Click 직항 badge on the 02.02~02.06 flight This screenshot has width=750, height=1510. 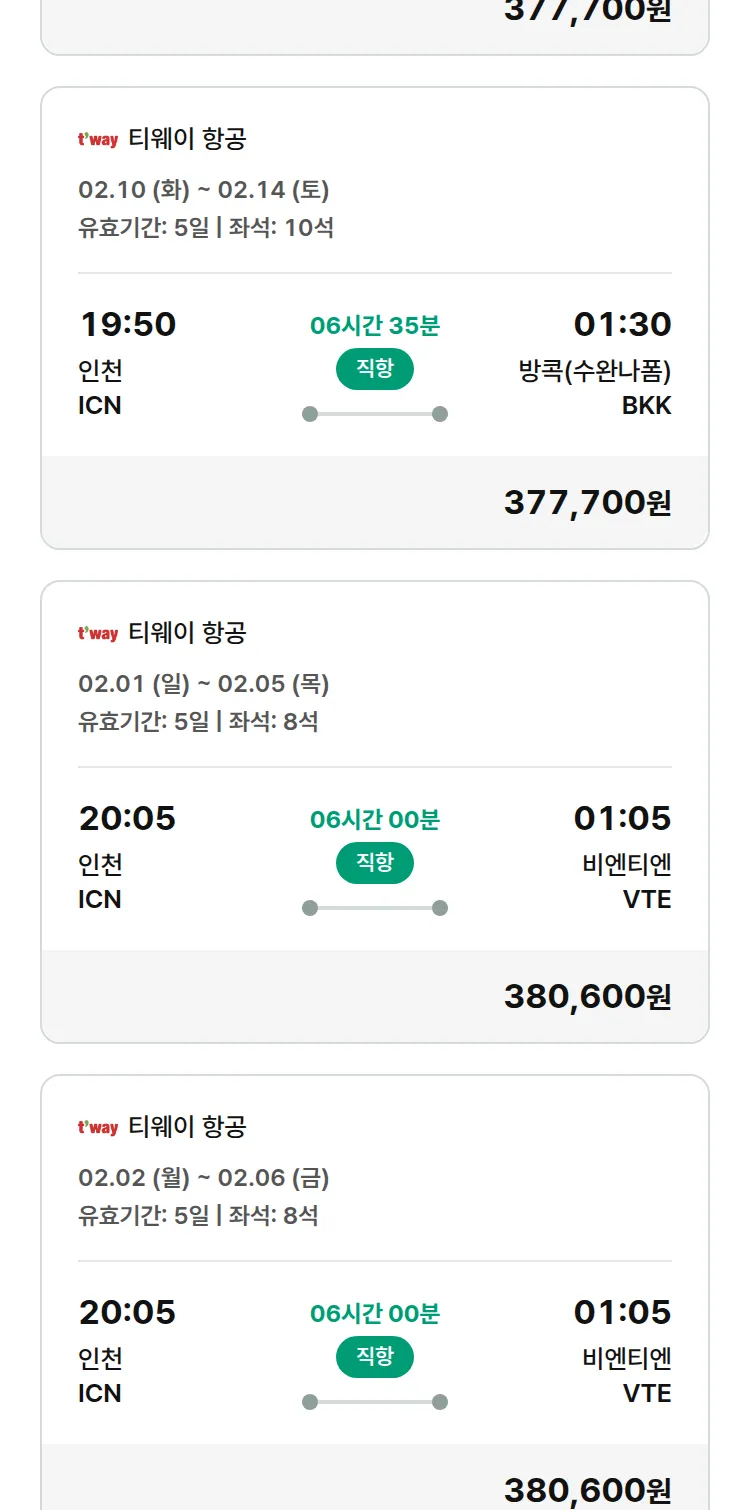374,1357
